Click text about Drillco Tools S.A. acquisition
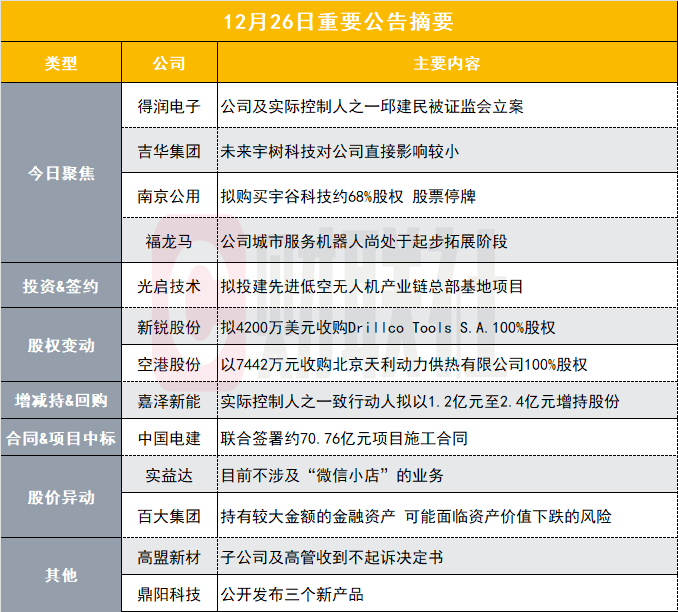This screenshot has width=678, height=612. pyautogui.click(x=388, y=327)
